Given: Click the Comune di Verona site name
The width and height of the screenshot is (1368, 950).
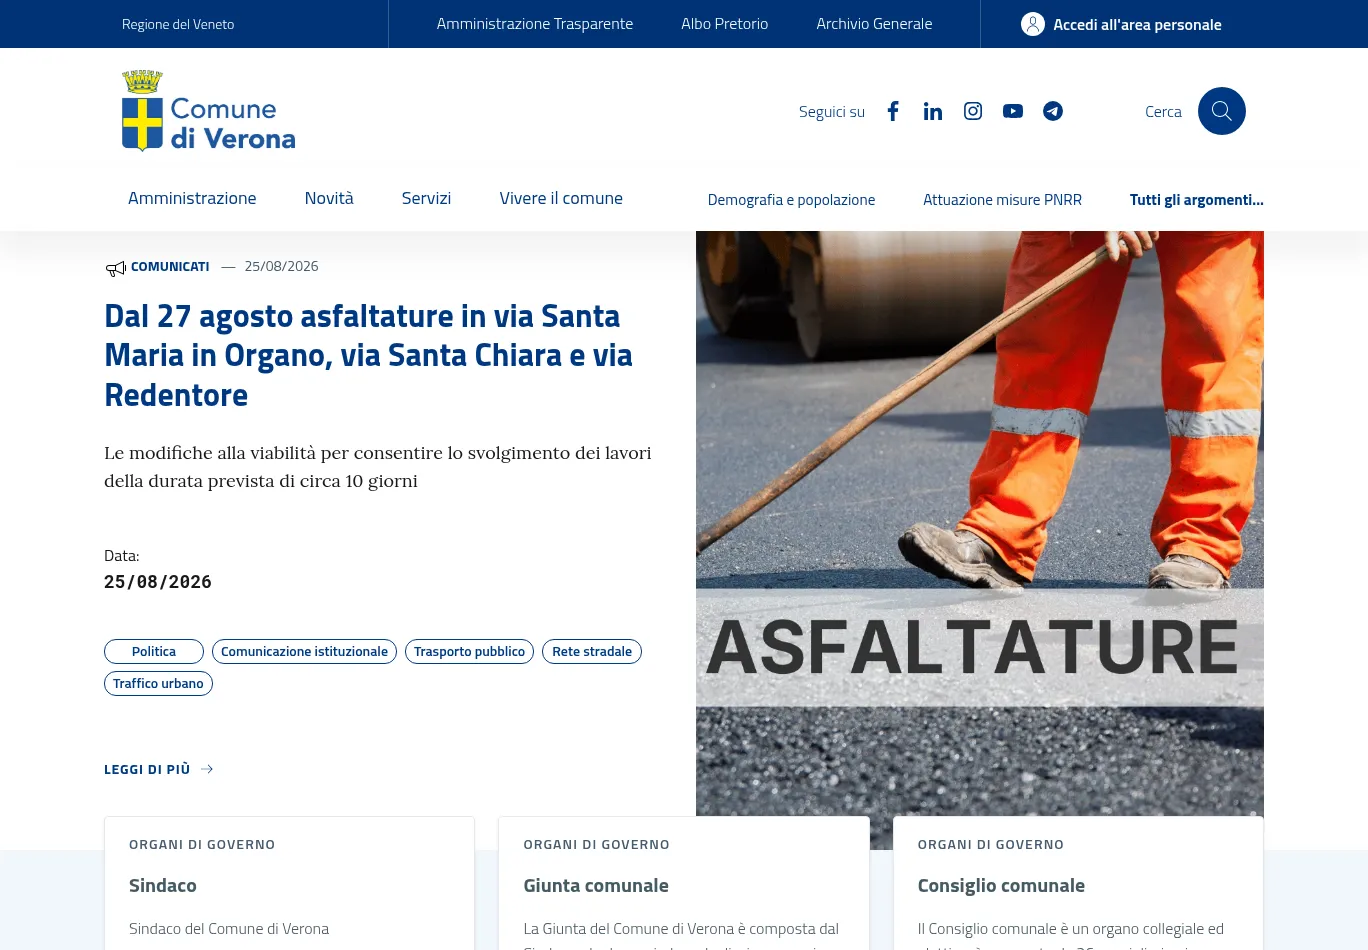Looking at the screenshot, I should click(x=233, y=123).
